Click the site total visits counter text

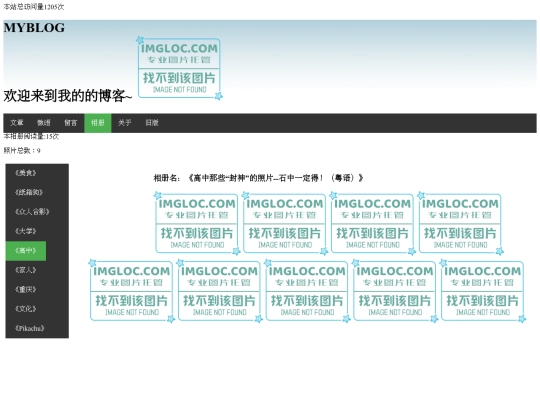click(34, 7)
